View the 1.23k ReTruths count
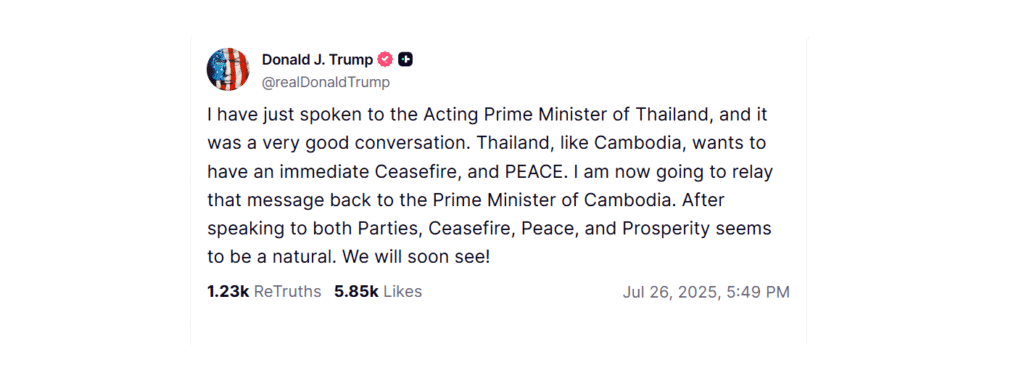The width and height of the screenshot is (1024, 376). point(228,292)
